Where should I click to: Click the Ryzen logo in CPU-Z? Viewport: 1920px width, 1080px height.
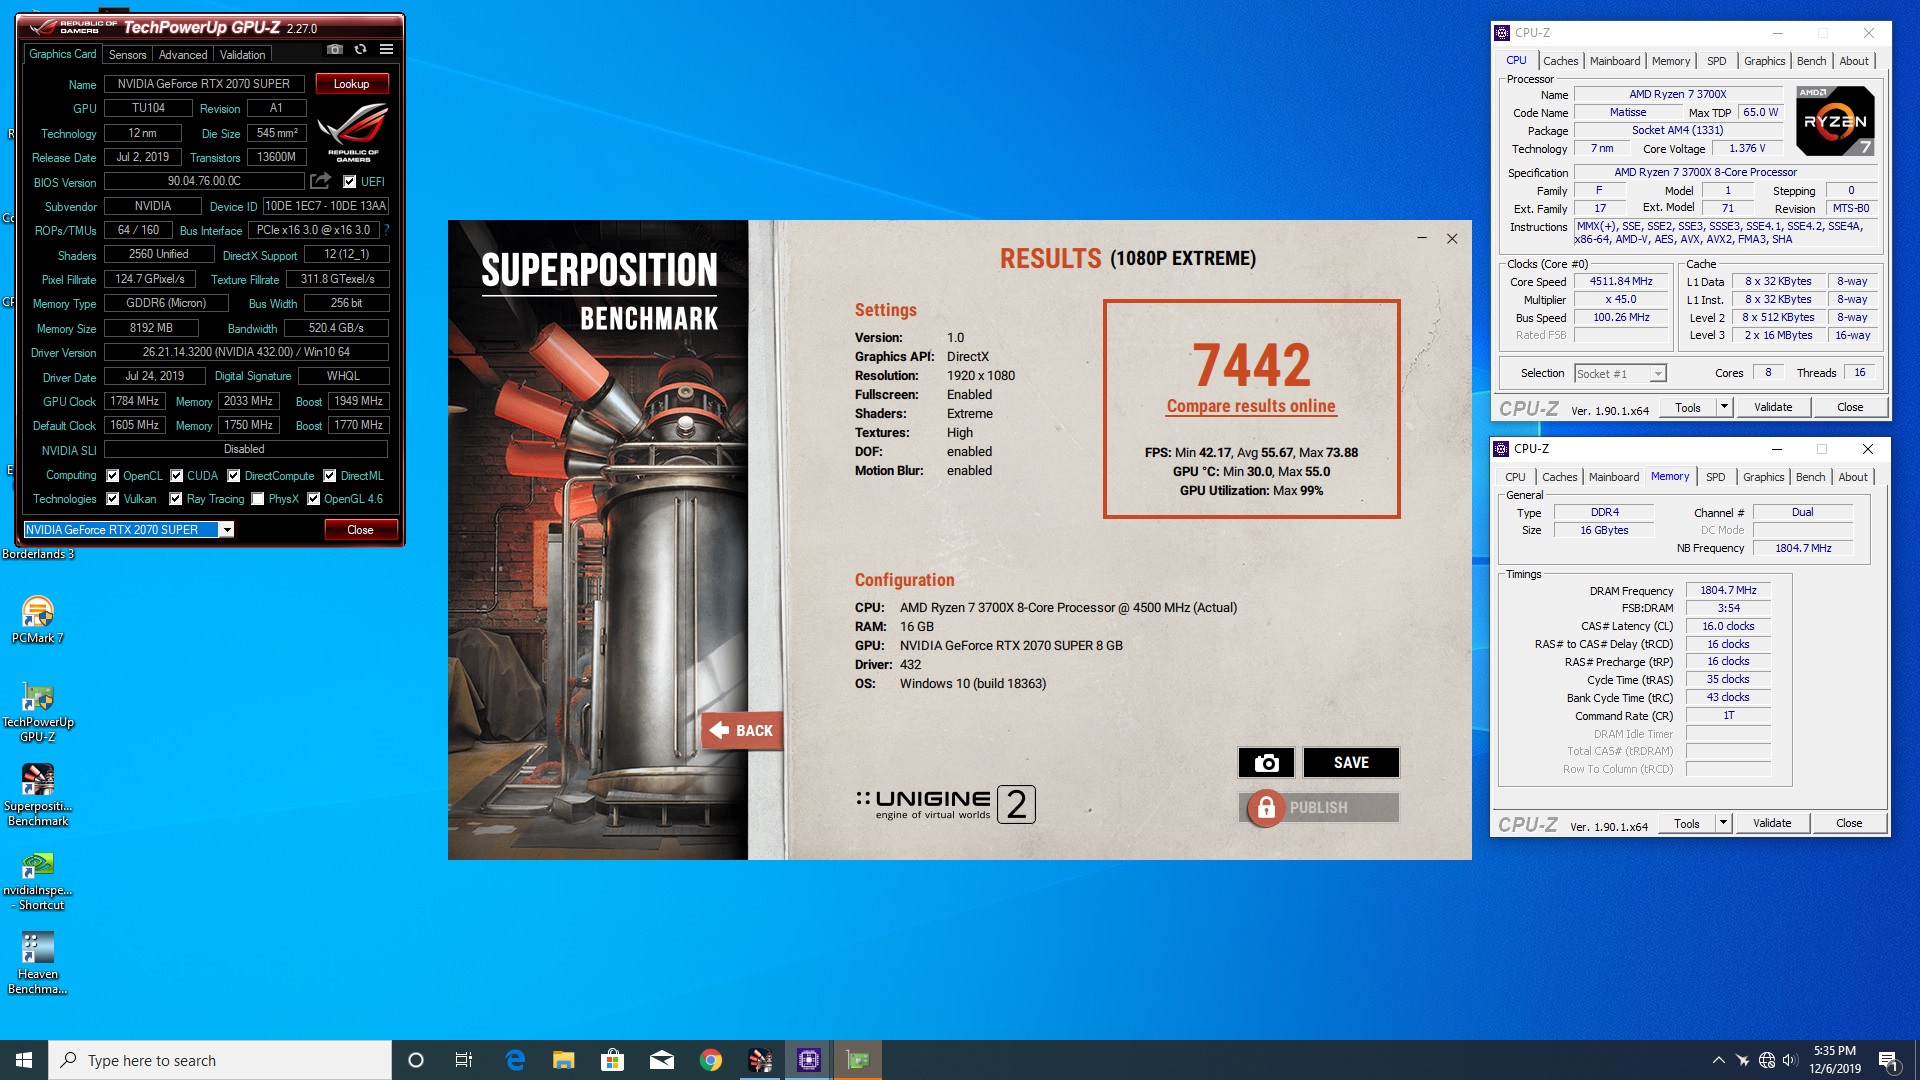click(x=1835, y=121)
